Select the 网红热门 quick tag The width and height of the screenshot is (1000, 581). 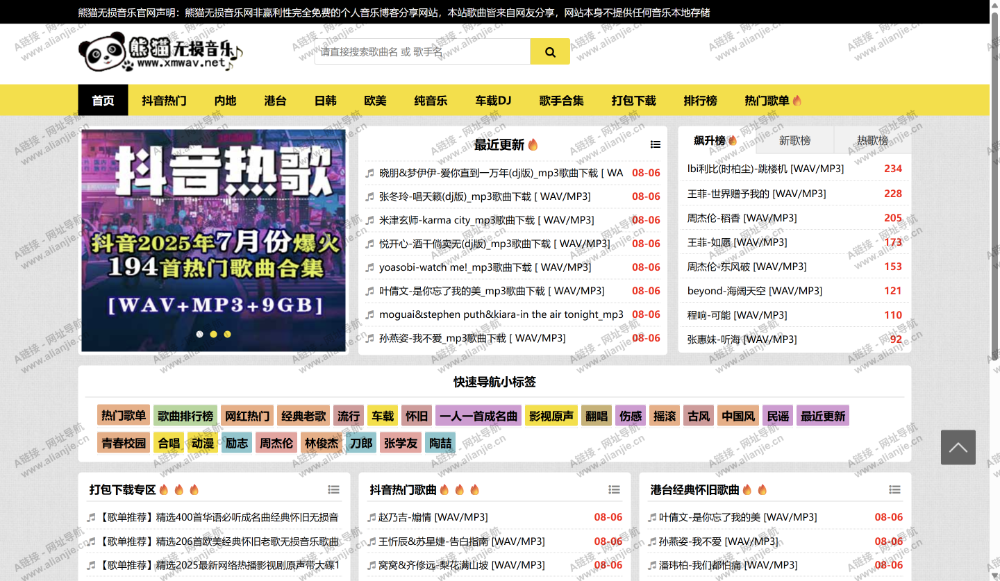coord(247,416)
